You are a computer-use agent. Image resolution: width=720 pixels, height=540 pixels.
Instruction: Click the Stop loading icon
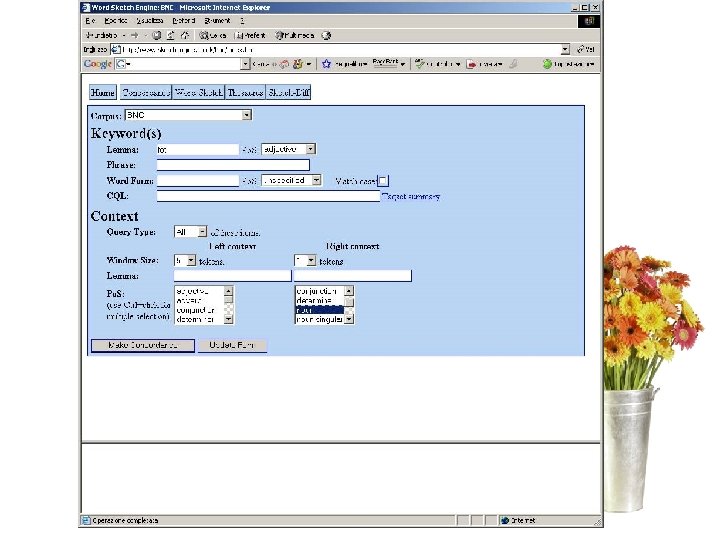157,35
